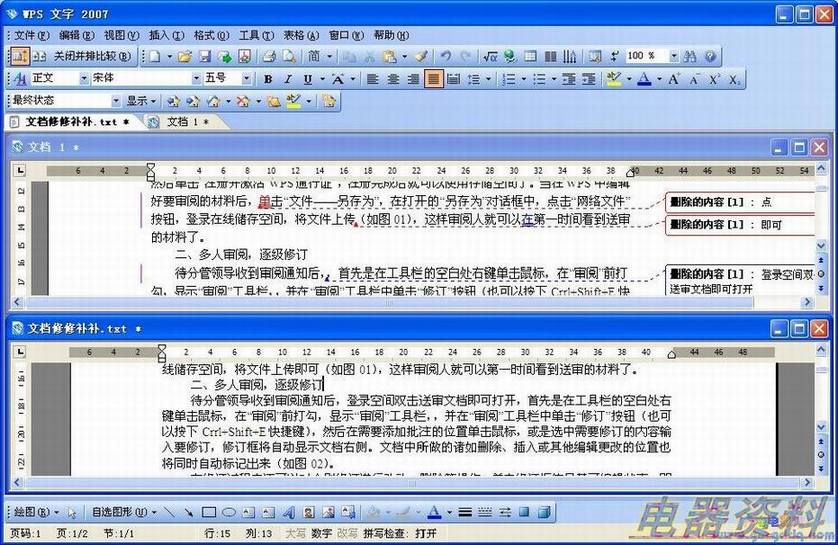Increase indent icon in formatting toolbar
This screenshot has width=838, height=545.
(x=588, y=79)
